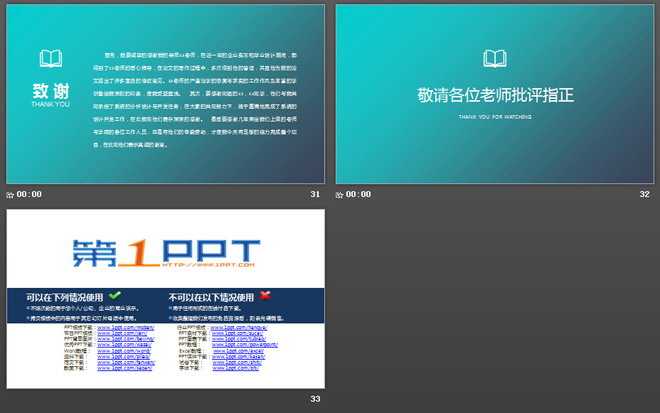Click slide number 31 label
The image size is (660, 413).
coord(315,194)
